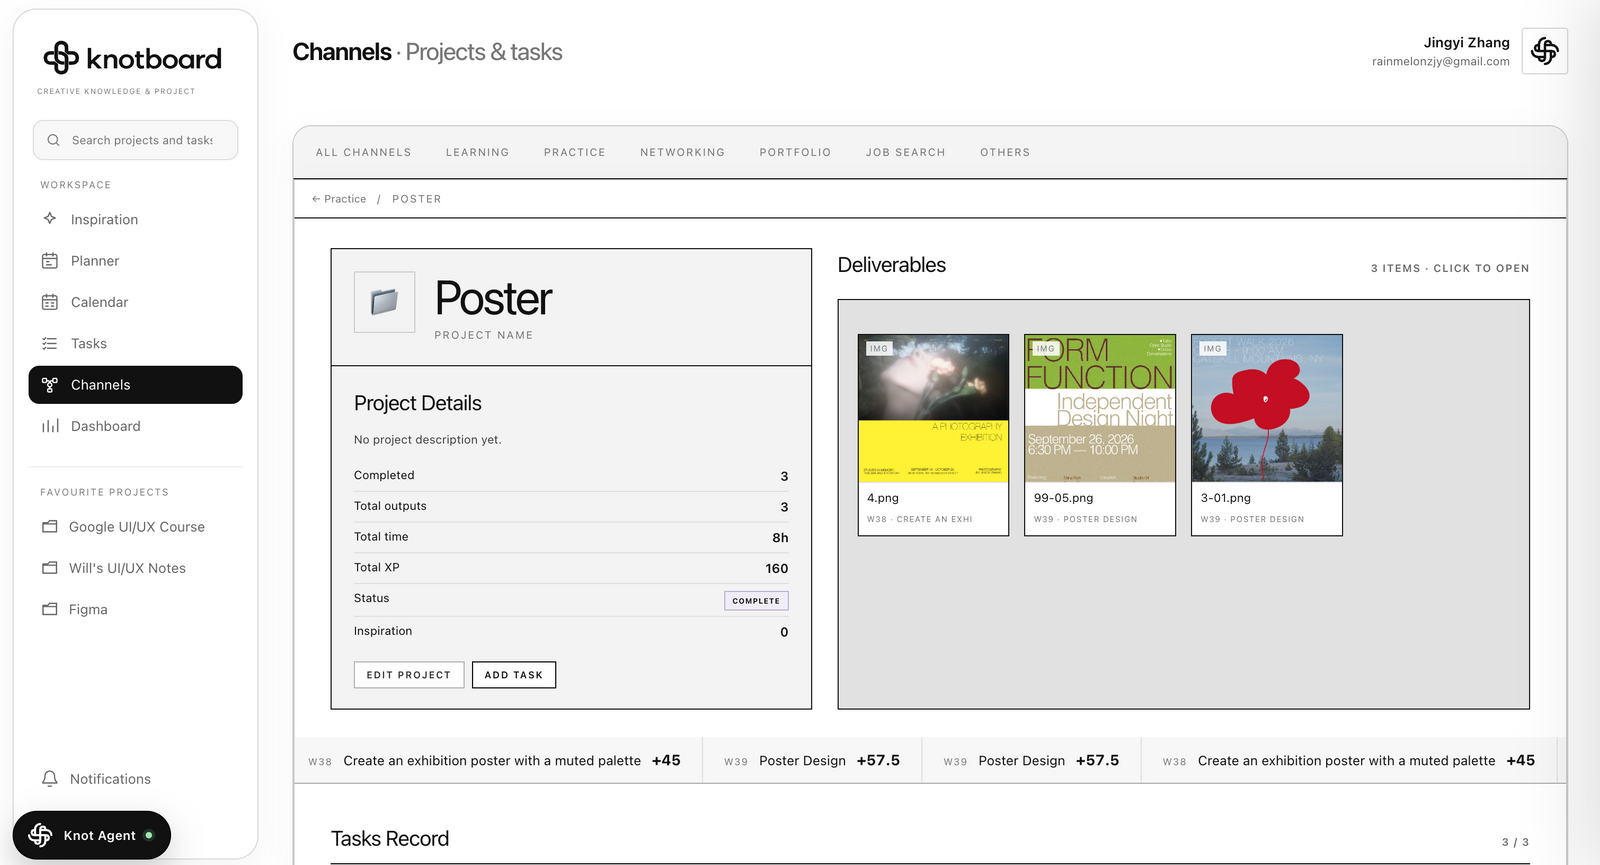Click the Total time value 8h
Screen dimensions: 1600x865
click(780, 537)
